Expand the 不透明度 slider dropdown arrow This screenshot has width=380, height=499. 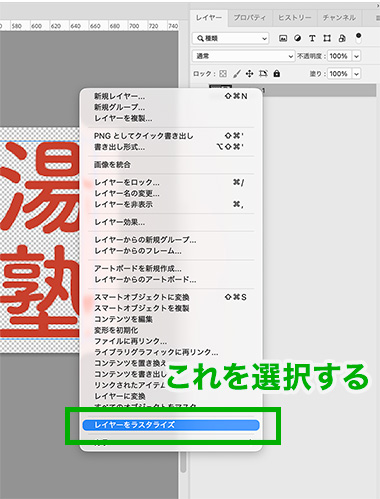point(356,56)
